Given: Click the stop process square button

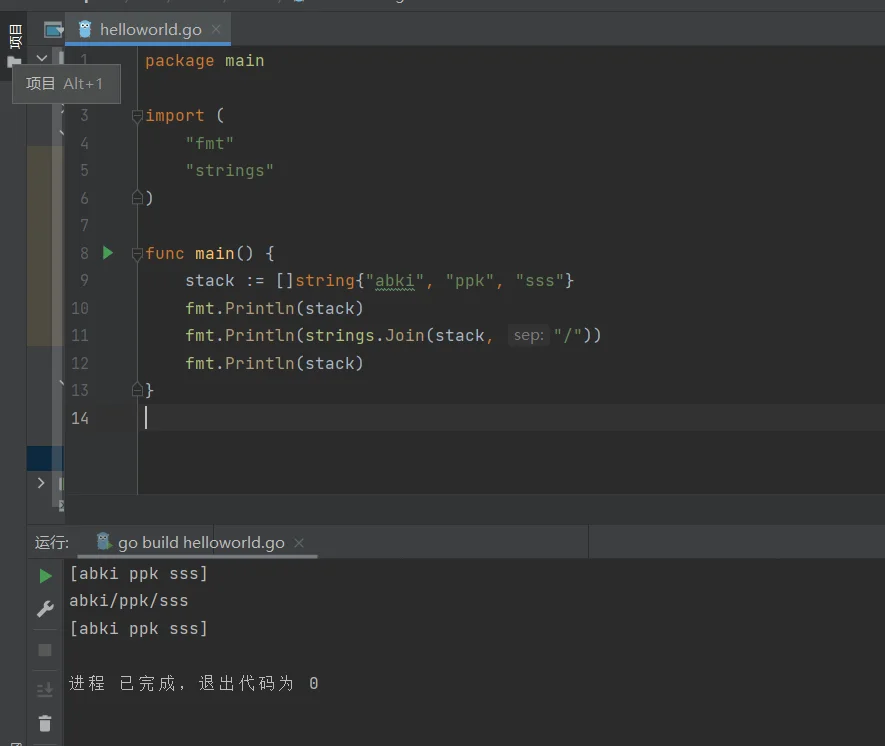Looking at the screenshot, I should (x=45, y=650).
